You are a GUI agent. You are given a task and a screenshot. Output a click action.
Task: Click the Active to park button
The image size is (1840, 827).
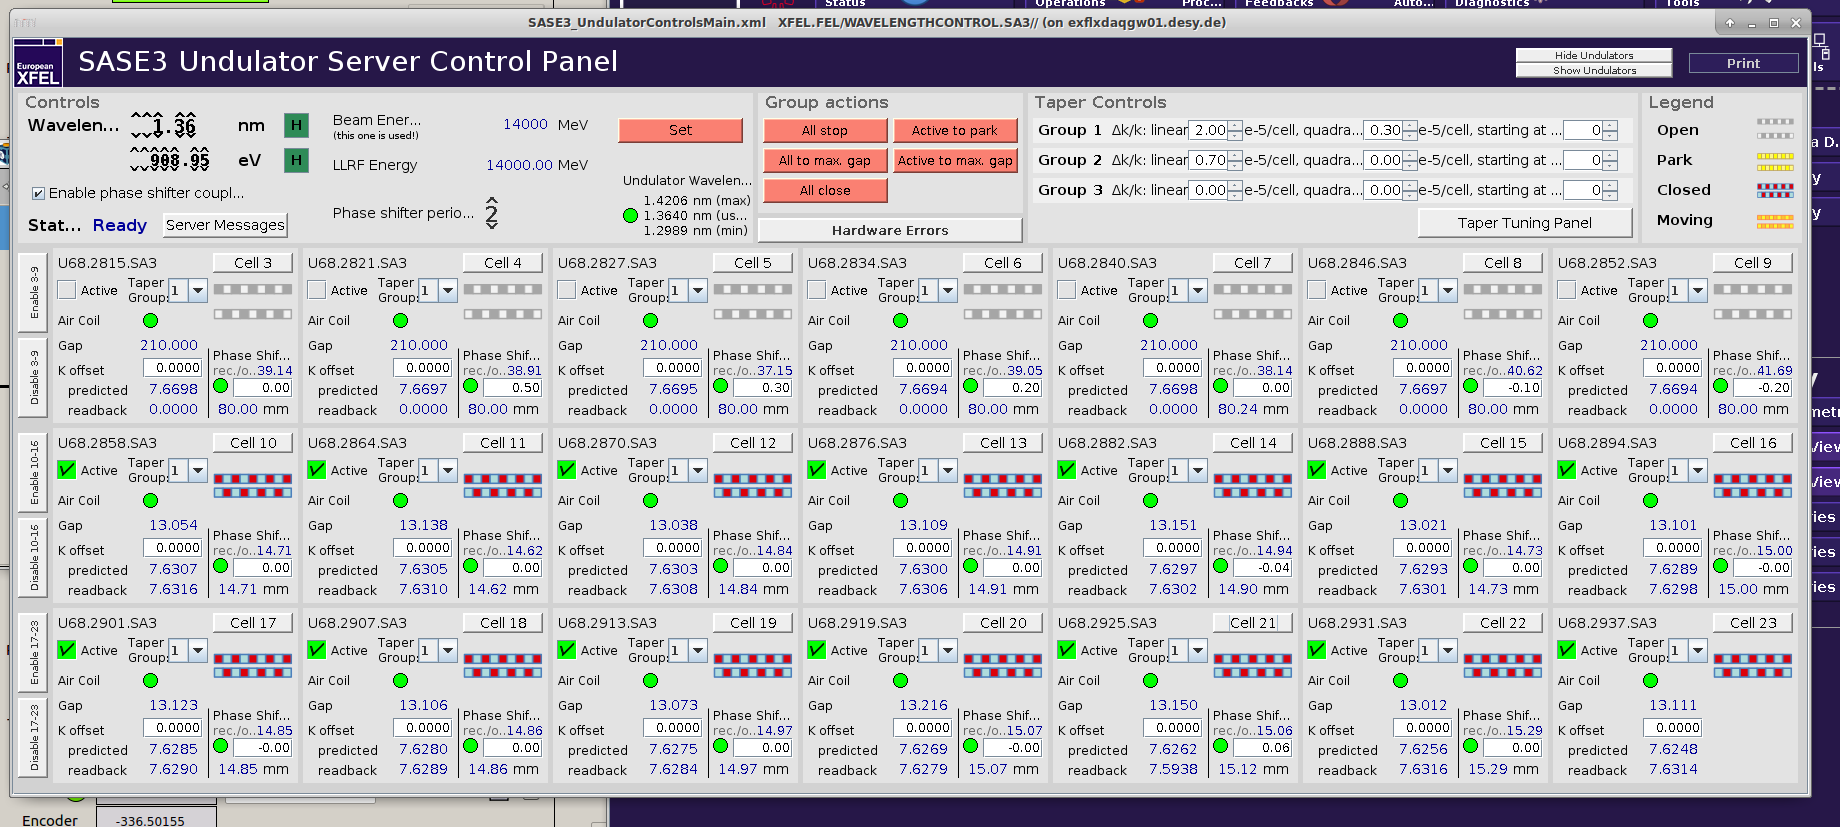[954, 131]
